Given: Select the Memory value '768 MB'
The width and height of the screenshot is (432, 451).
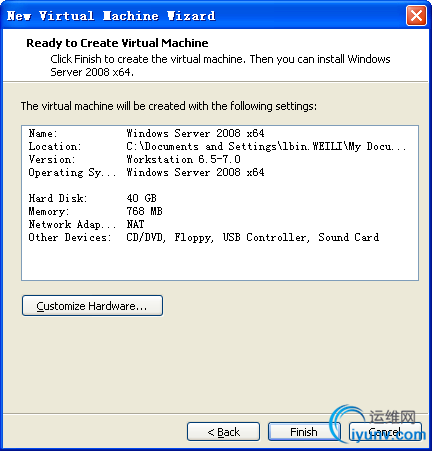Looking at the screenshot, I should tap(144, 211).
